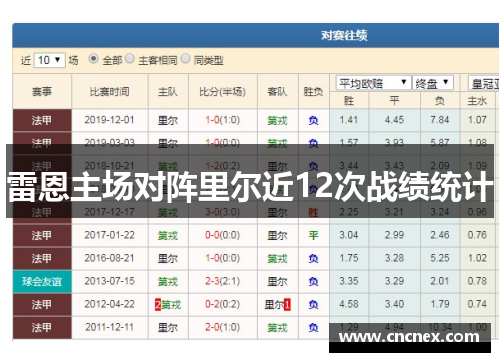
Task: Open the 2-3(2:1) score link
Action: click(222, 281)
